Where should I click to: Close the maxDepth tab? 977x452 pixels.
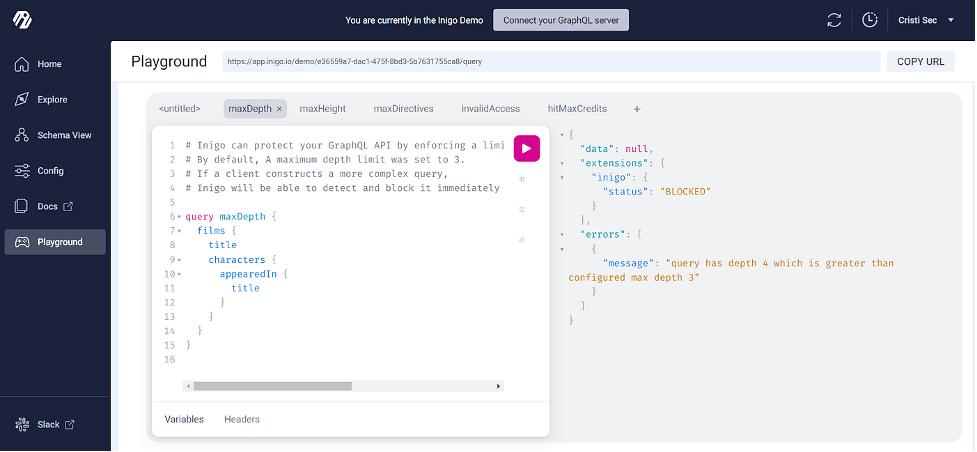pyautogui.click(x=279, y=108)
